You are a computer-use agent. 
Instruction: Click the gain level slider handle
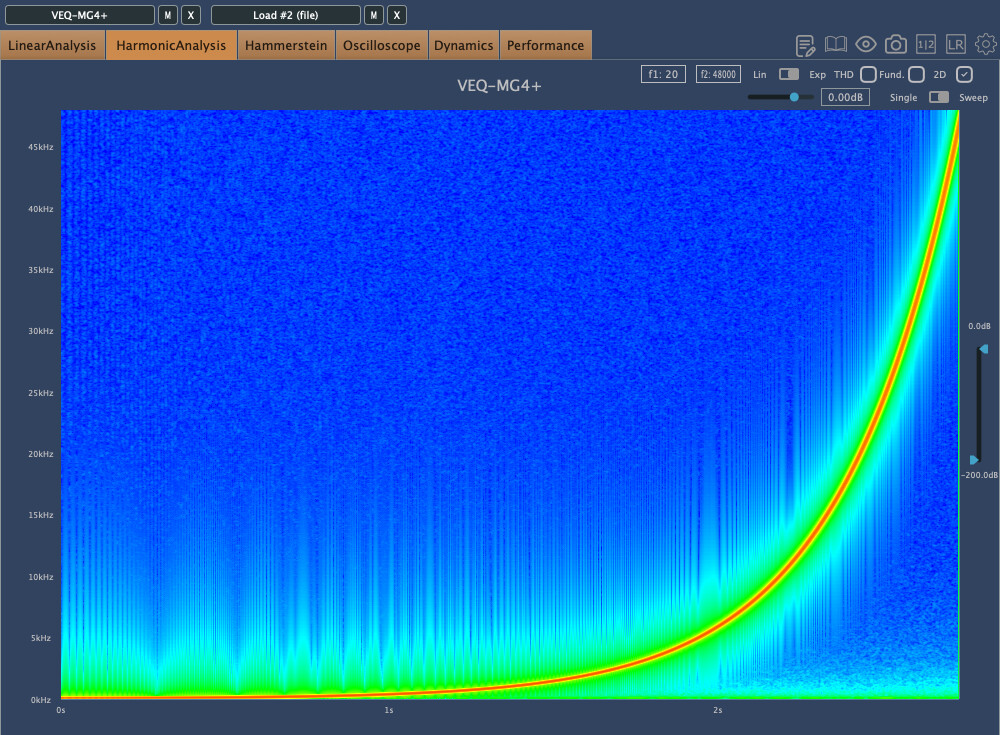pyautogui.click(x=794, y=97)
